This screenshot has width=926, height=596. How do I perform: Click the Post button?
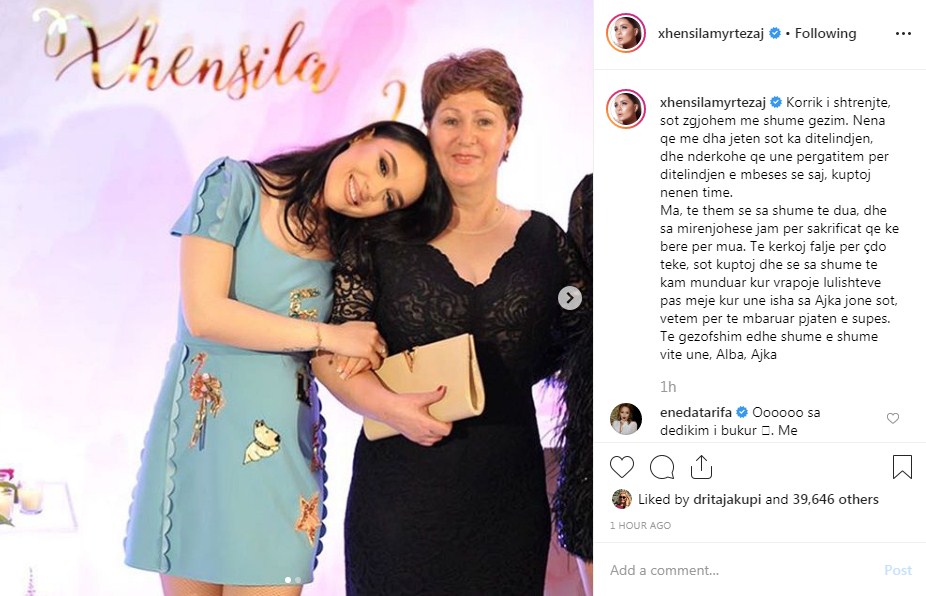pos(898,570)
